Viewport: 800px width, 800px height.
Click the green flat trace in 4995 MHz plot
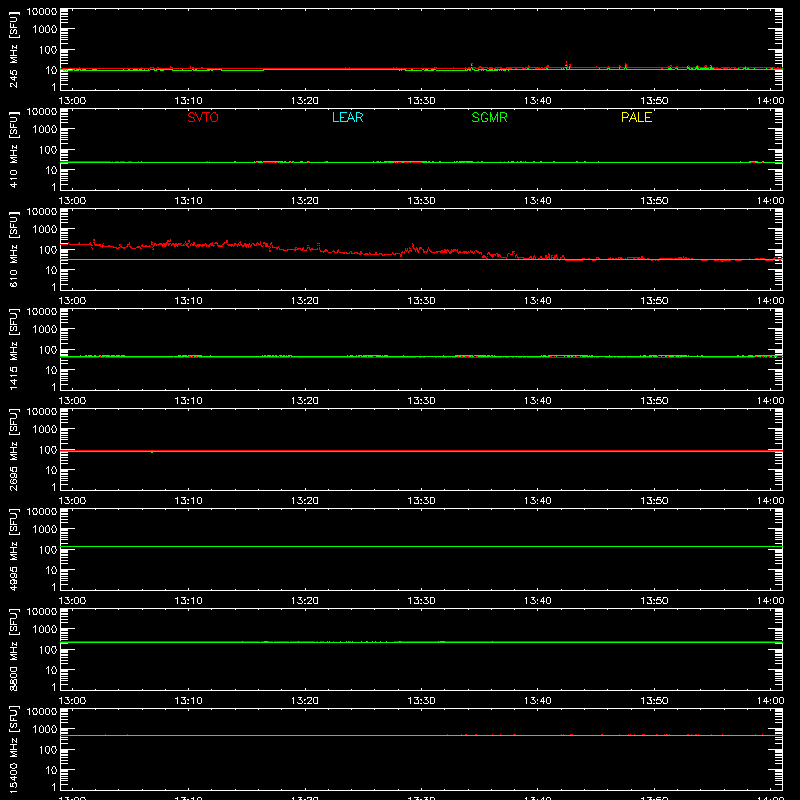(421, 546)
